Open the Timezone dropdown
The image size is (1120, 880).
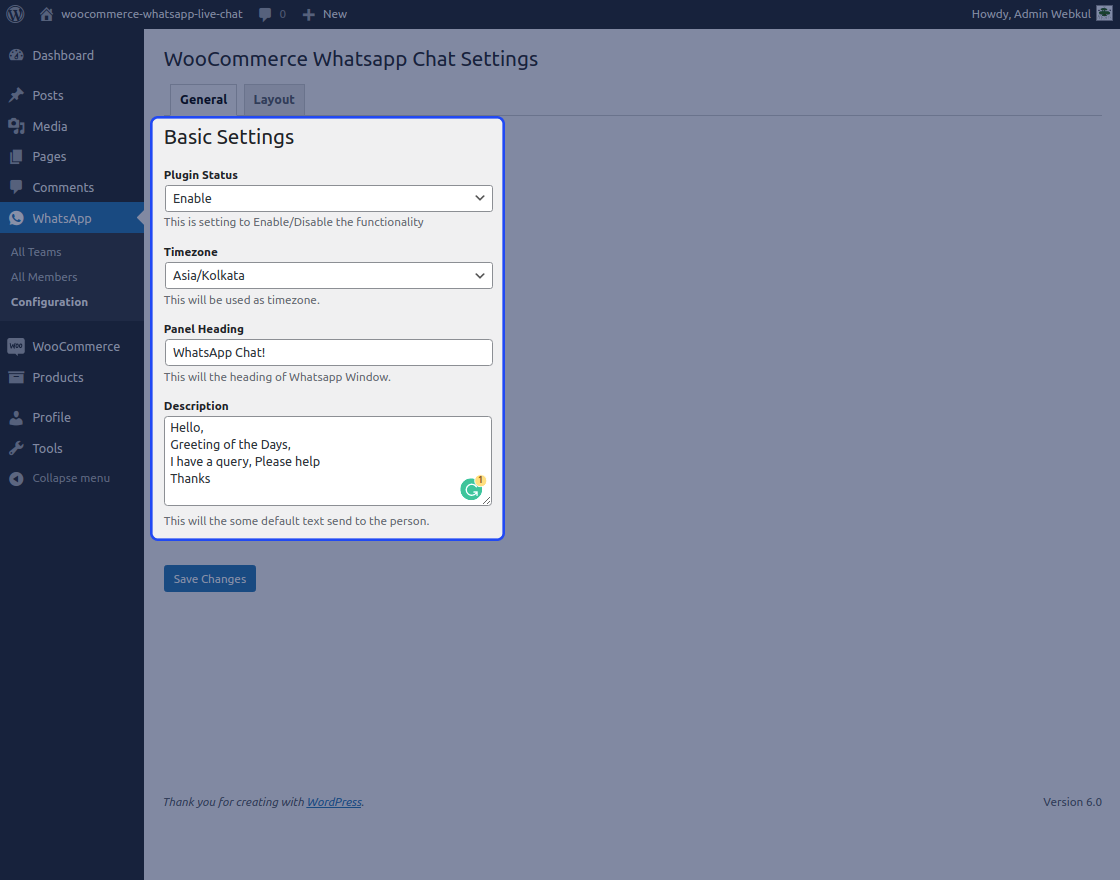coord(329,276)
